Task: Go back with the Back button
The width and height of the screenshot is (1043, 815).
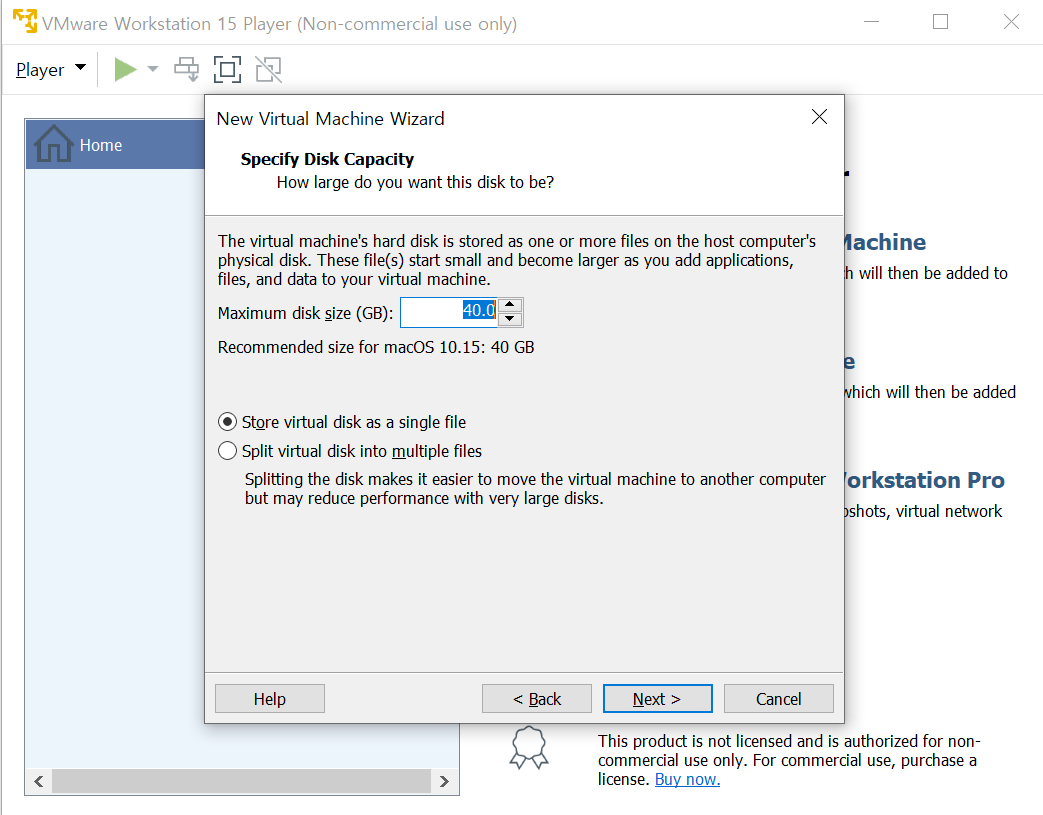Action: 537,699
